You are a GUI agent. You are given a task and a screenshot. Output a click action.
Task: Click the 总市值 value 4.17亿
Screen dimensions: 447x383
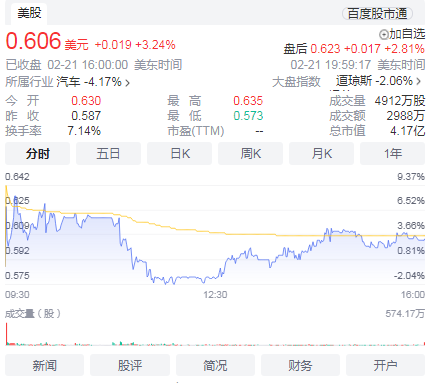point(408,131)
